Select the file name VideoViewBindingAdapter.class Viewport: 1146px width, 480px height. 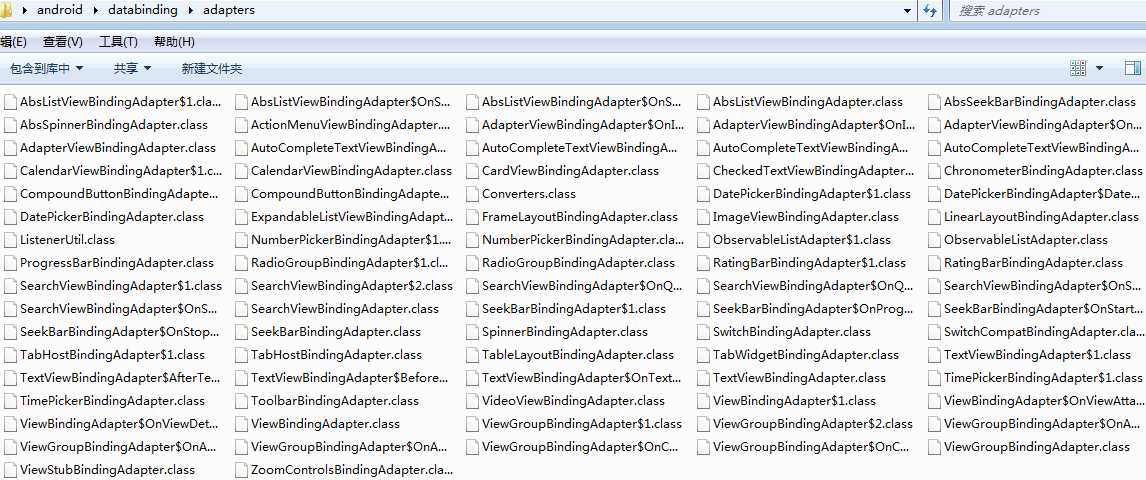tap(574, 401)
